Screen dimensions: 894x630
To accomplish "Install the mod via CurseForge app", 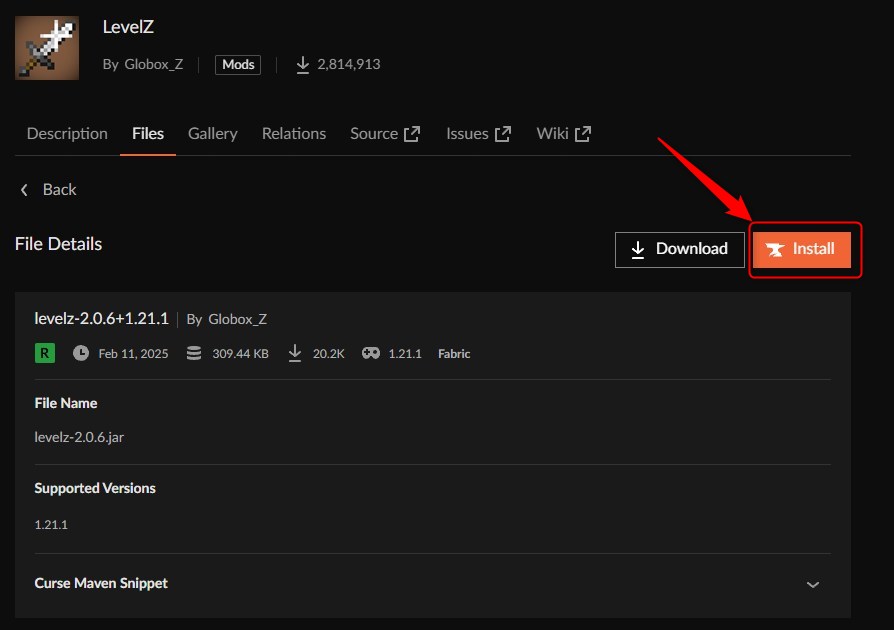I will (802, 250).
